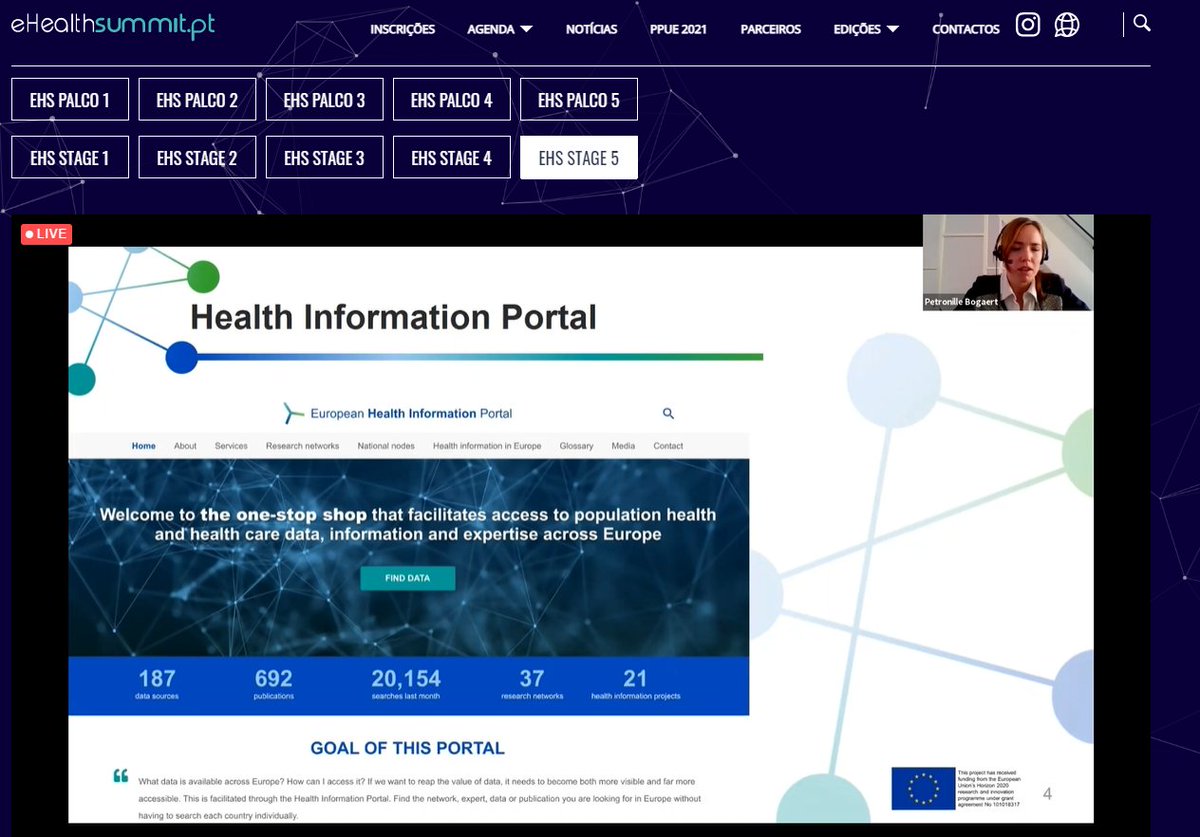This screenshot has height=837, width=1200.
Task: Open the NOTÍCIAS menu item
Action: point(591,29)
